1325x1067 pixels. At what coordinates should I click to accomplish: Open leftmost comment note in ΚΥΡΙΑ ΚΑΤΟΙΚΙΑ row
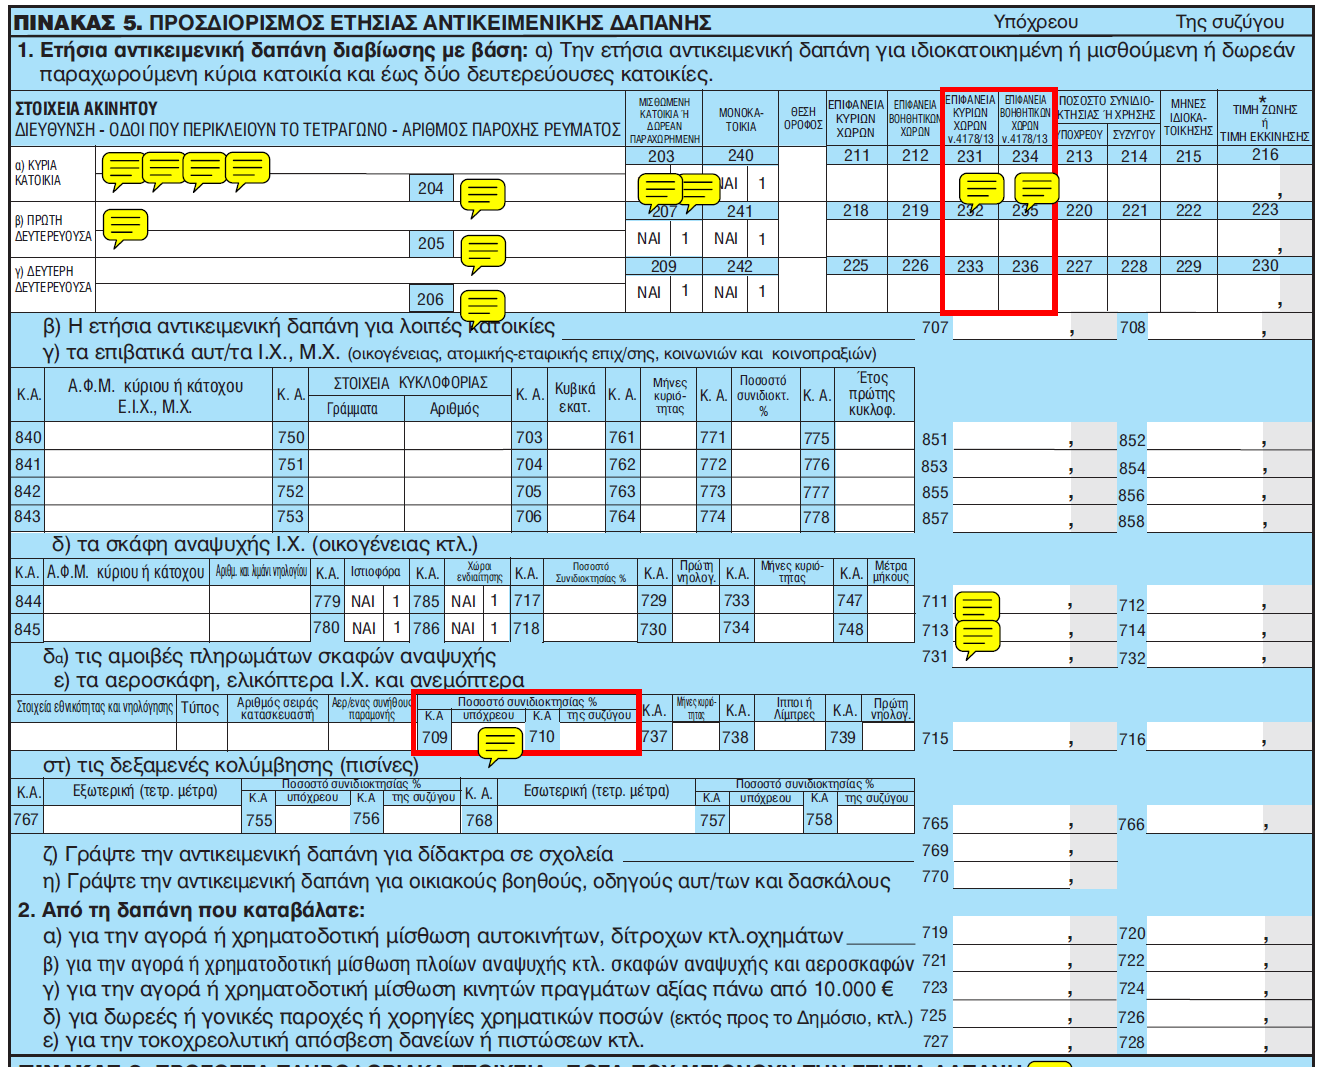(124, 171)
